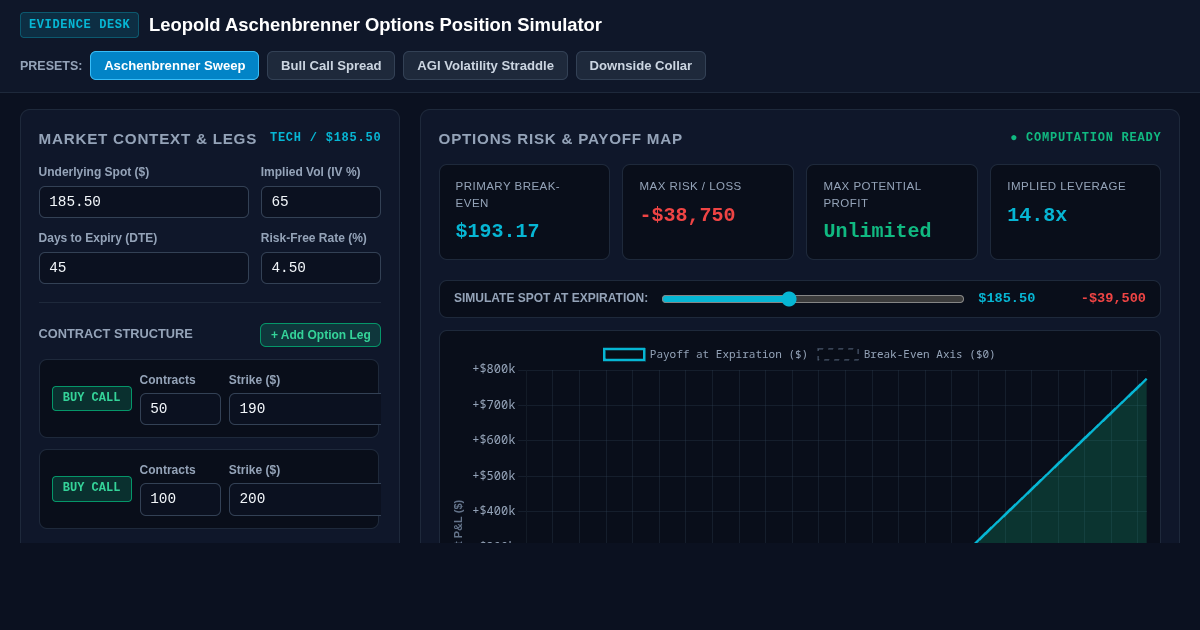This screenshot has height=630, width=1200.
Task: Click the Implied Leverage 14.8x value
Action: (1037, 215)
